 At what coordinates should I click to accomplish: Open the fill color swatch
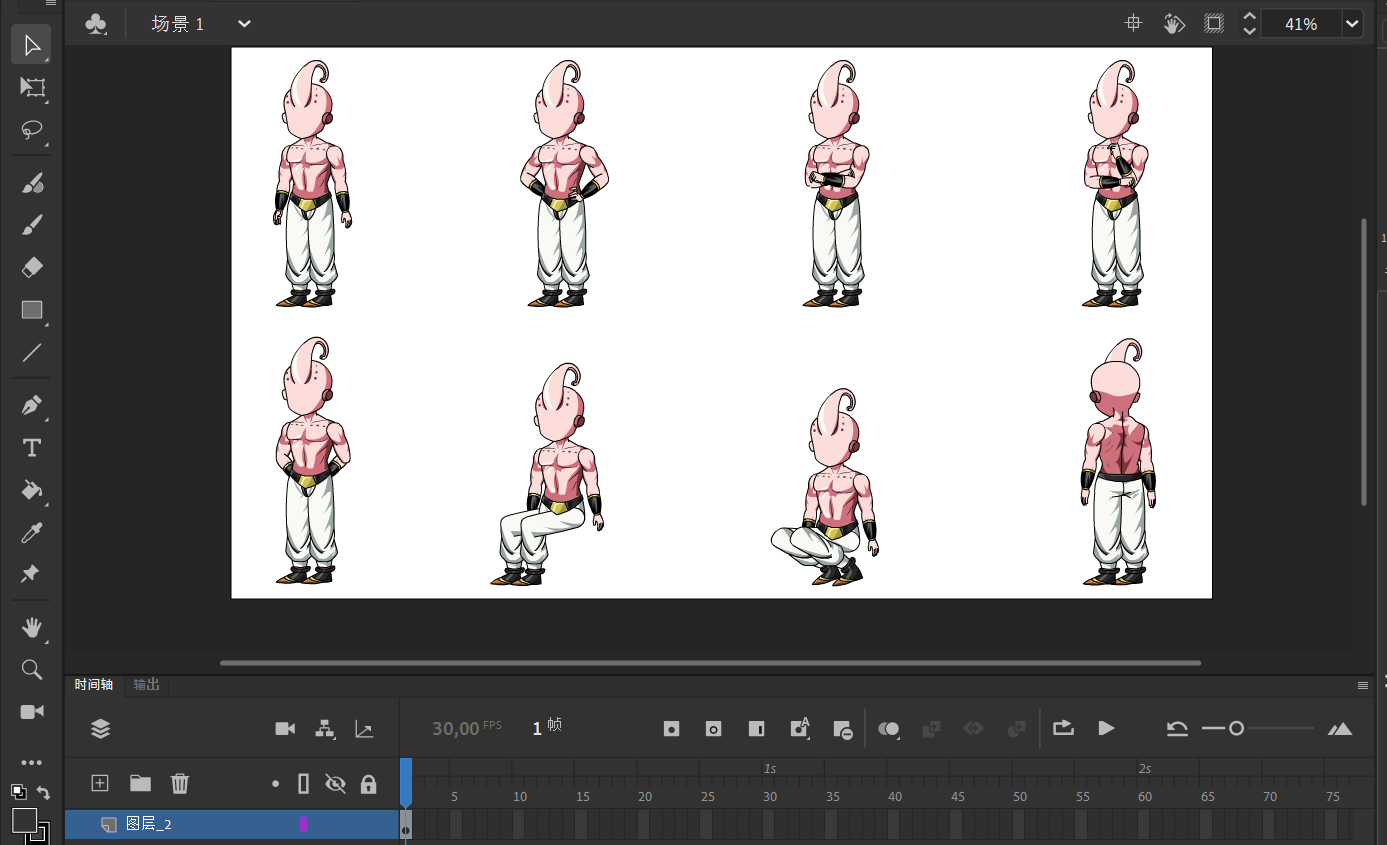[25, 821]
